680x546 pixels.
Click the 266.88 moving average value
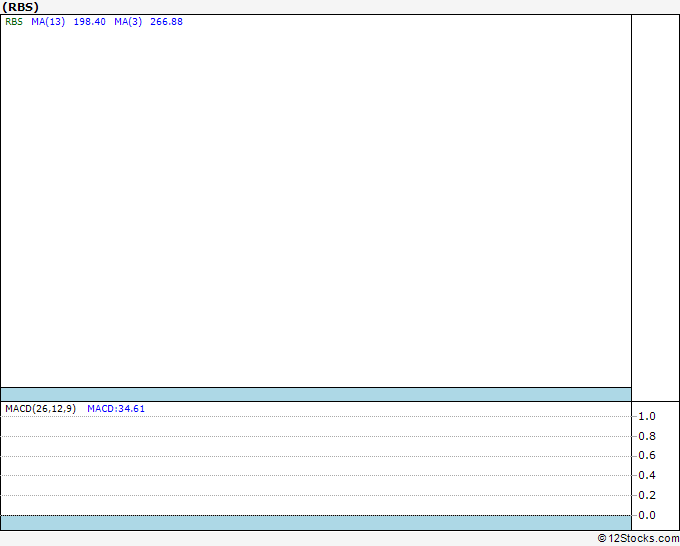tap(167, 22)
